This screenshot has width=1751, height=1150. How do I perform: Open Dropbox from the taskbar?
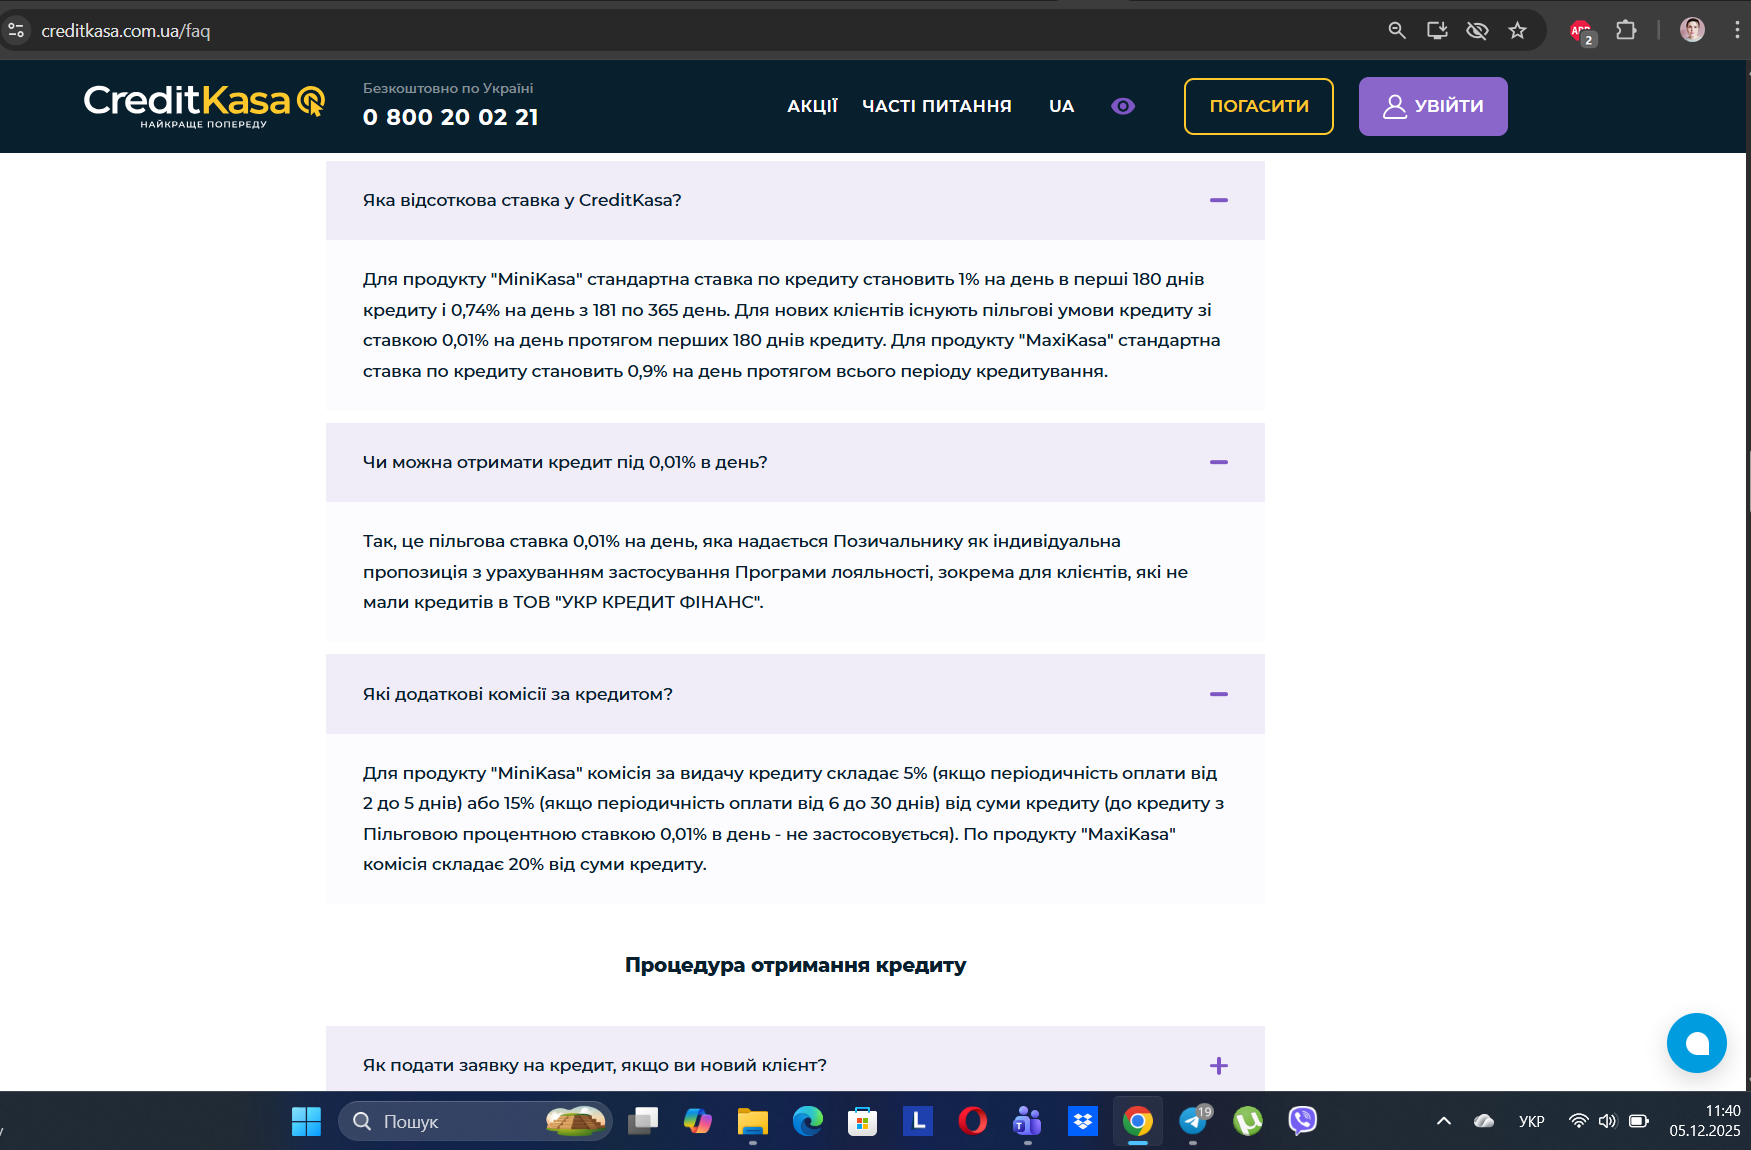pyautogui.click(x=1082, y=1121)
